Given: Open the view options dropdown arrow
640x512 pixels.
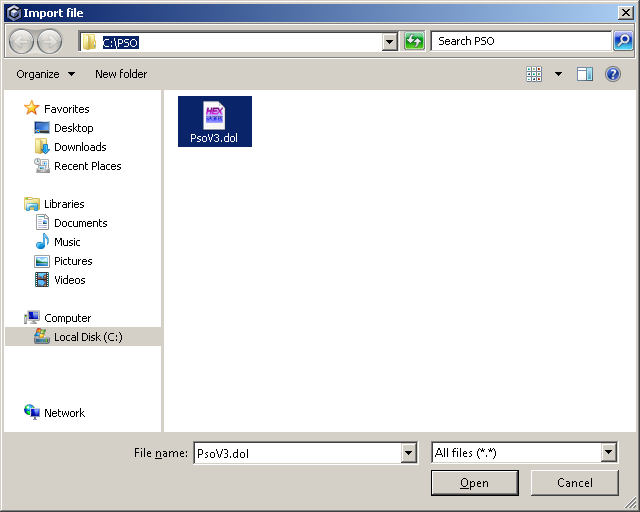Looking at the screenshot, I should (558, 74).
